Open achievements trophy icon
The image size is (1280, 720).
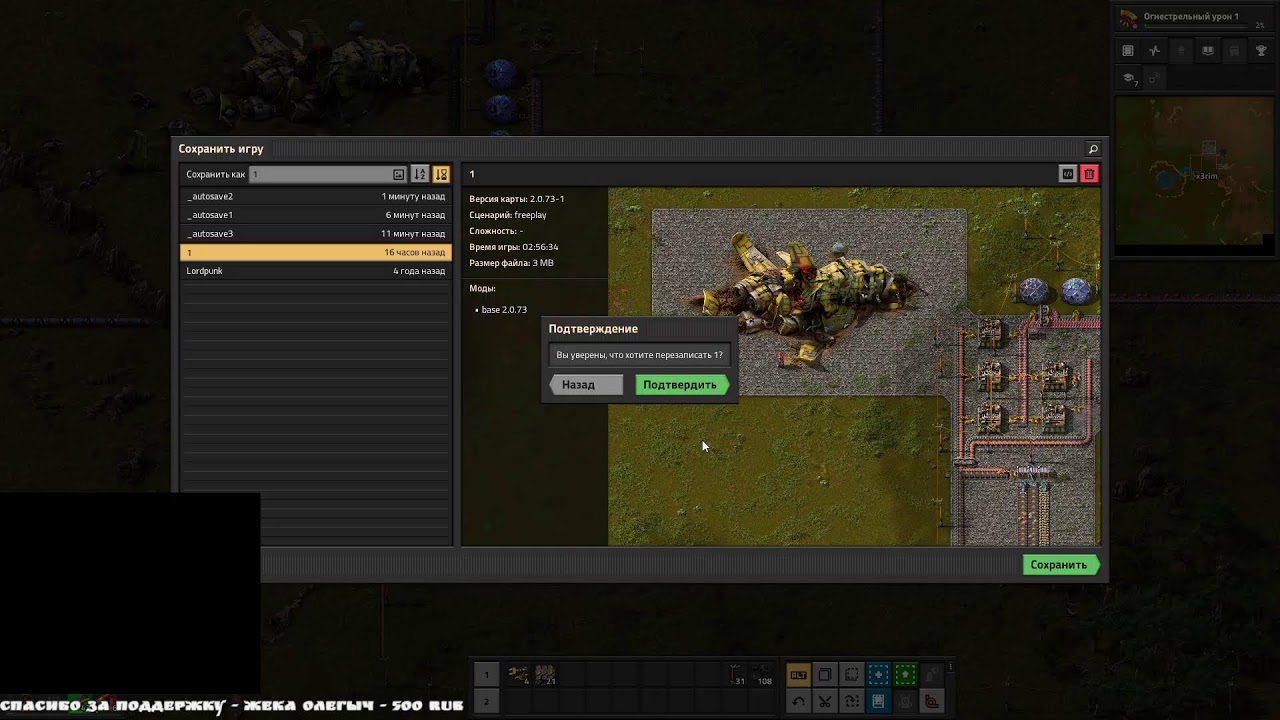tap(1261, 51)
